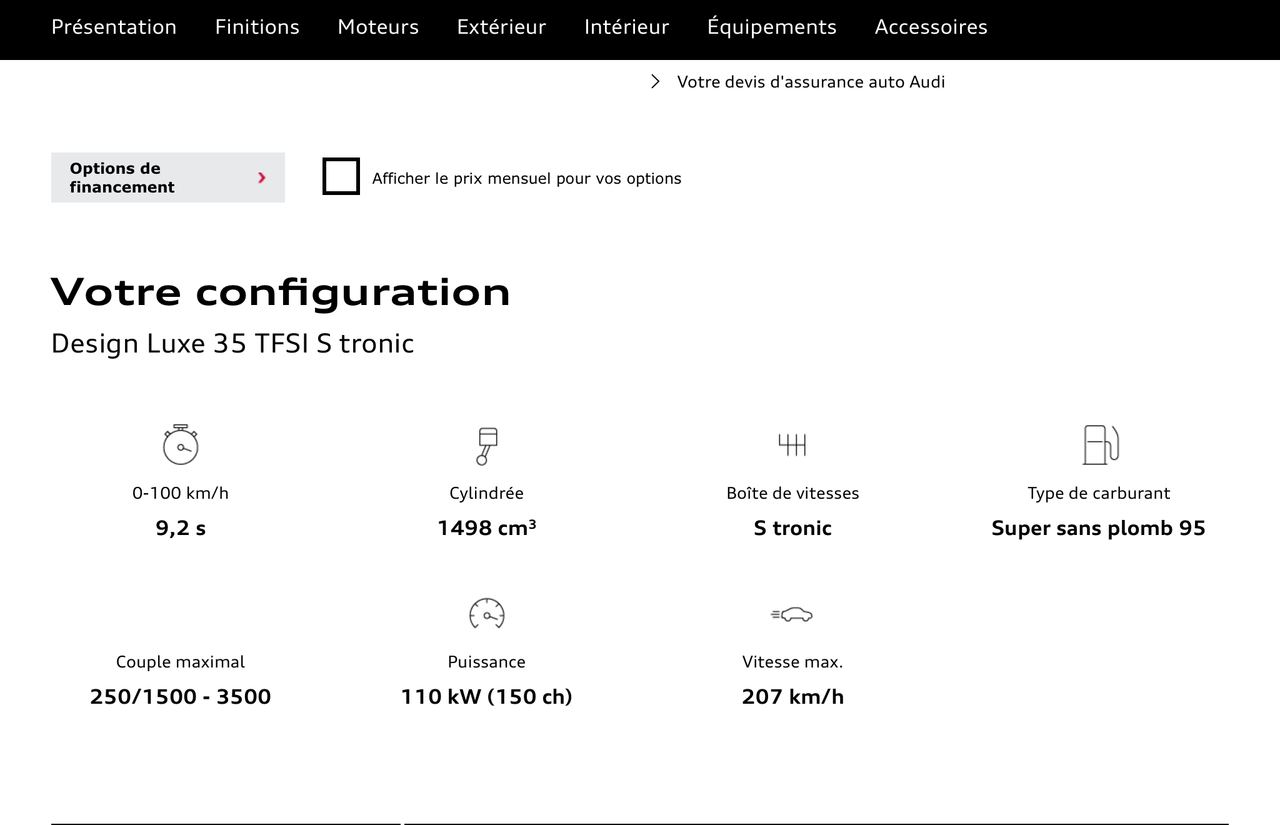Click the gearbox Boîte de vitesses icon
The height and width of the screenshot is (825, 1280).
tap(792, 445)
